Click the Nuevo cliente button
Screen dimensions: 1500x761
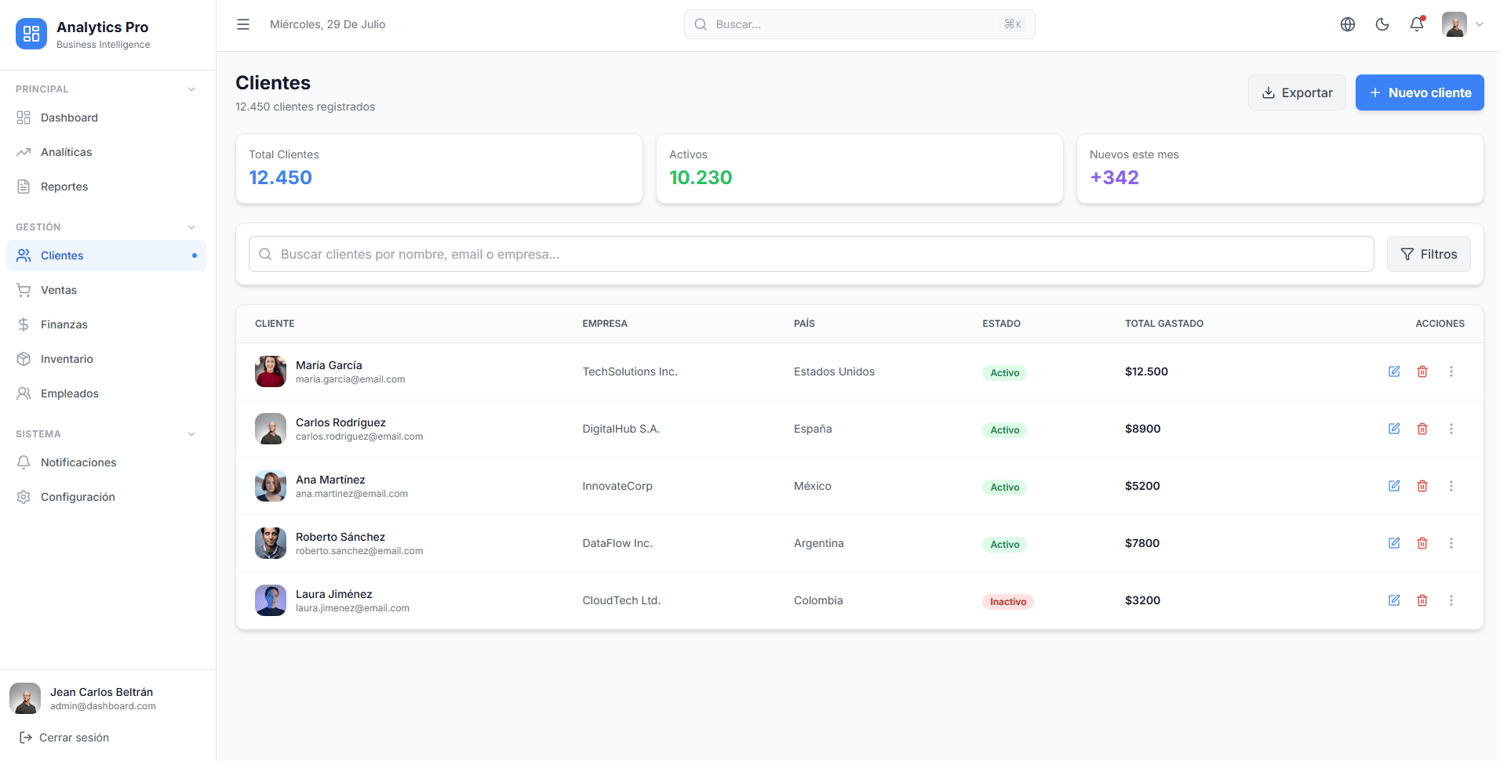1419,93
